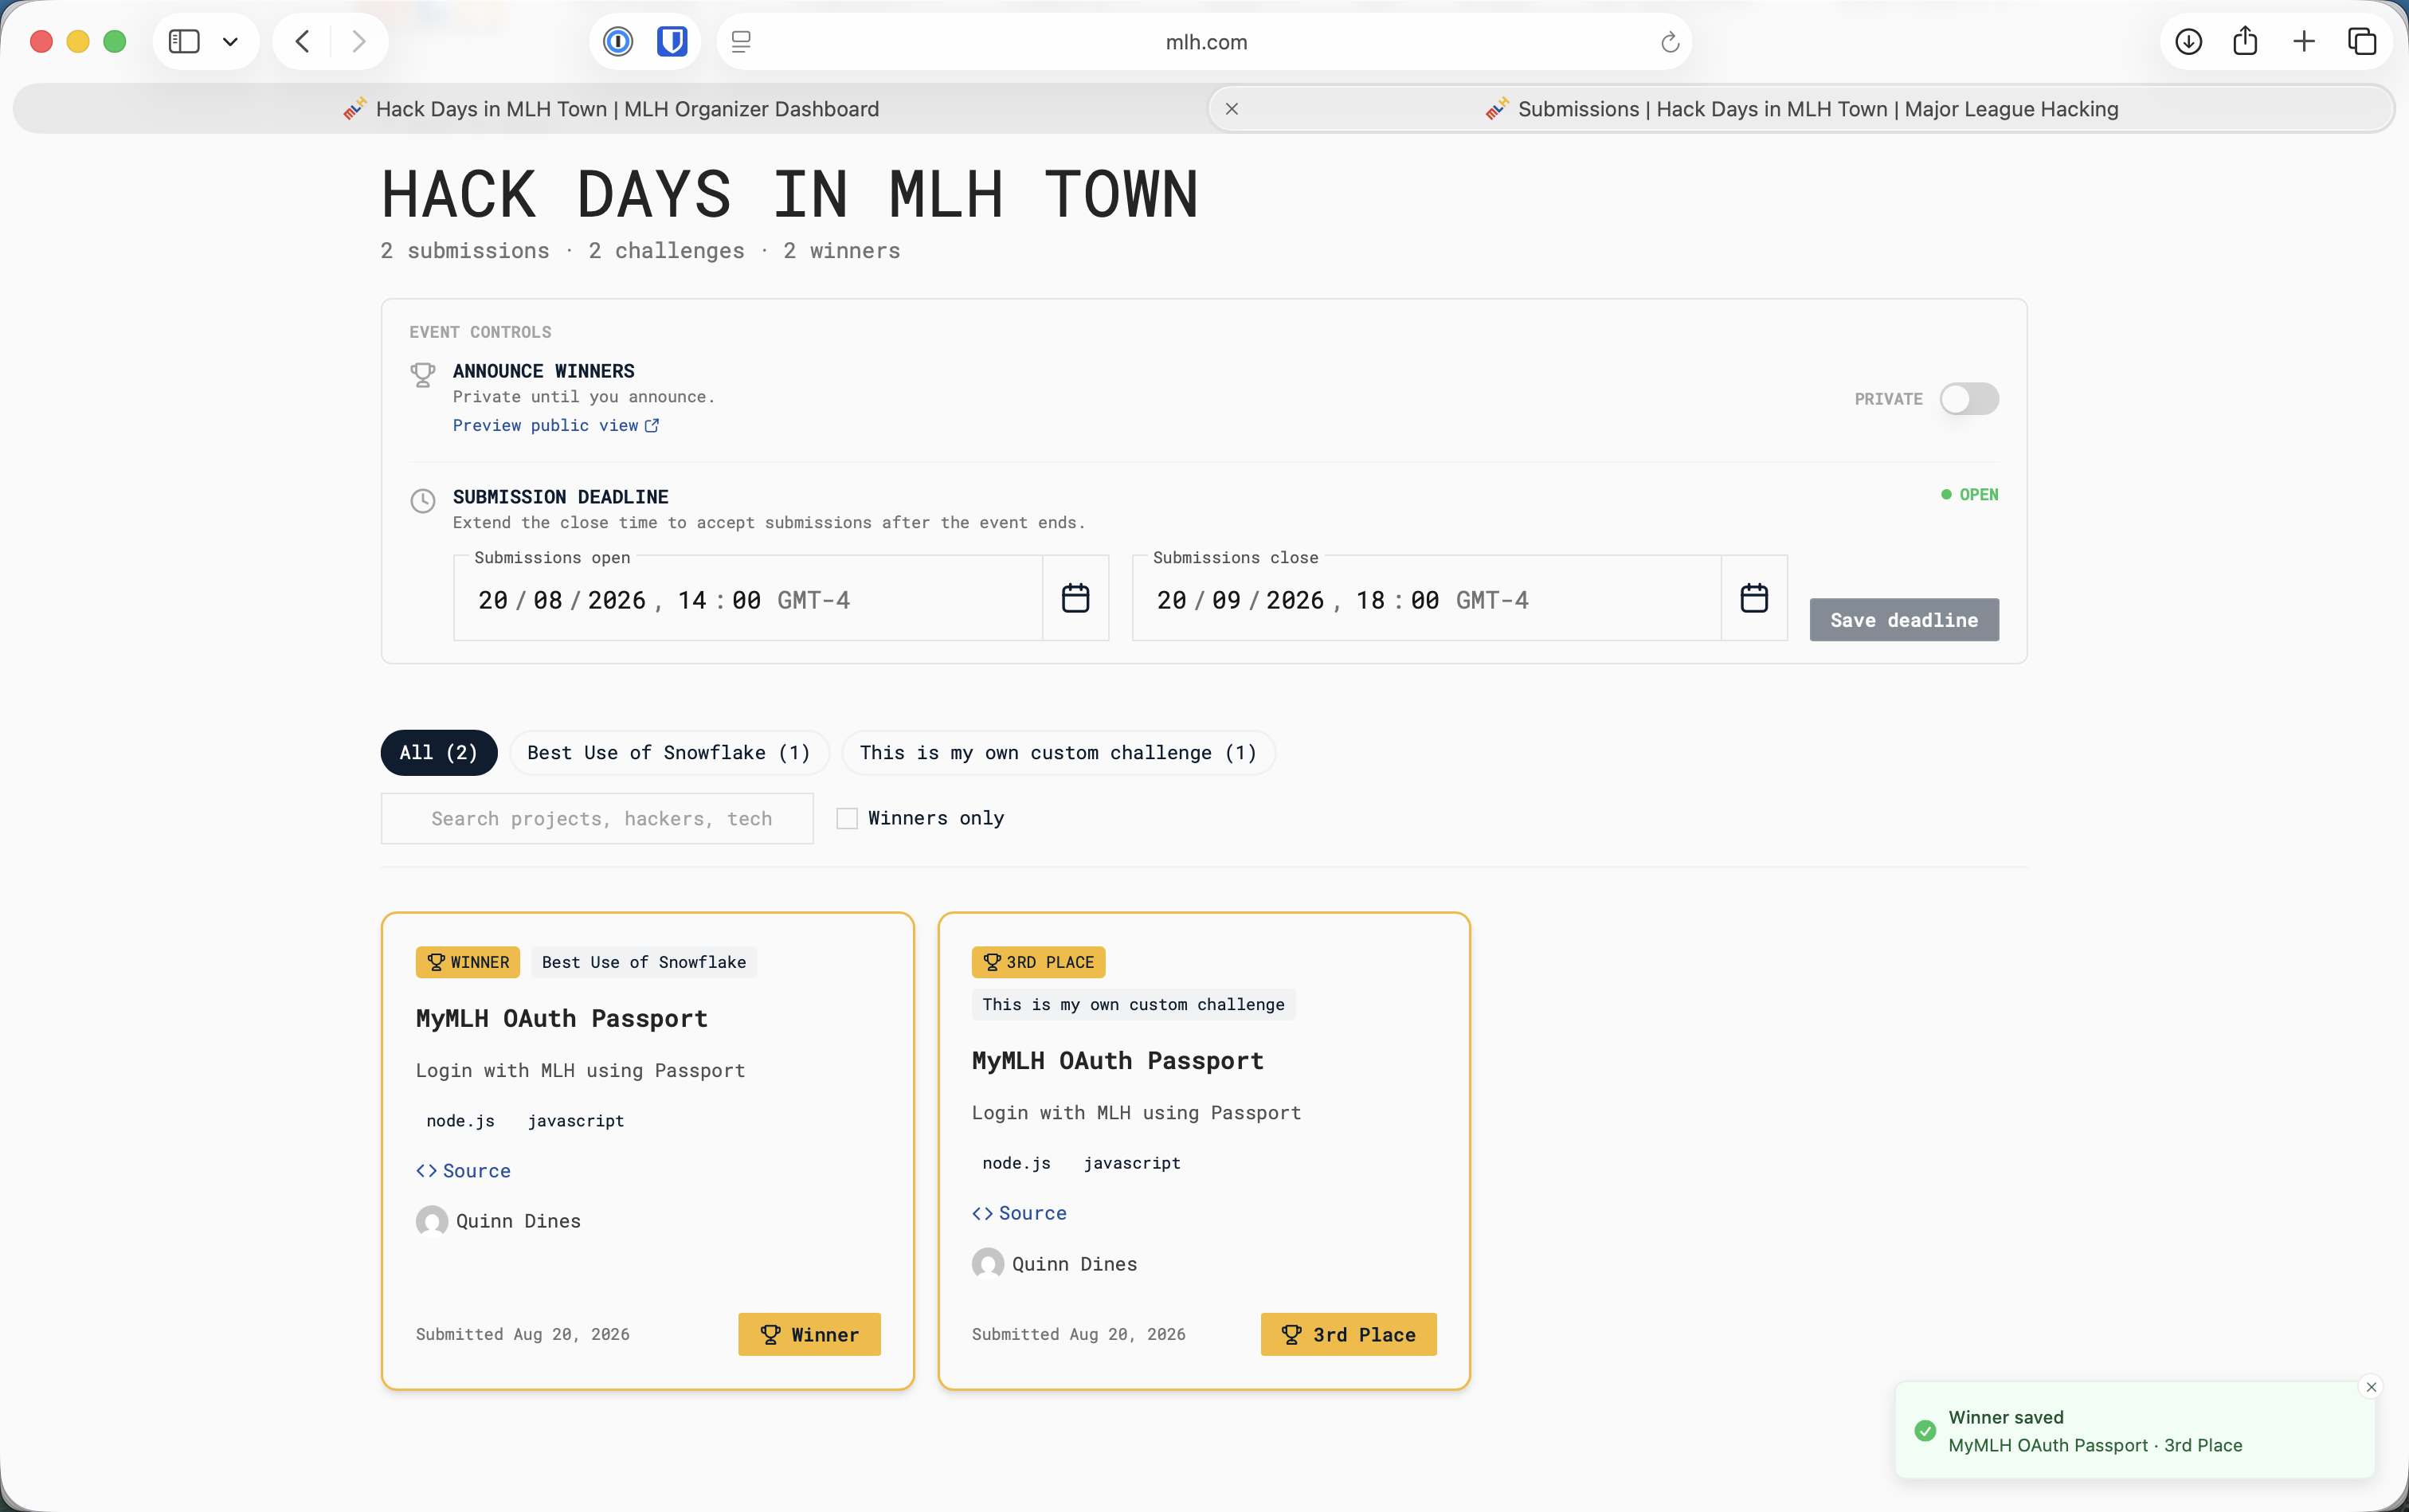Click the javascript tag on 3rd Place card
The image size is (2409, 1512).
coord(1132,1163)
